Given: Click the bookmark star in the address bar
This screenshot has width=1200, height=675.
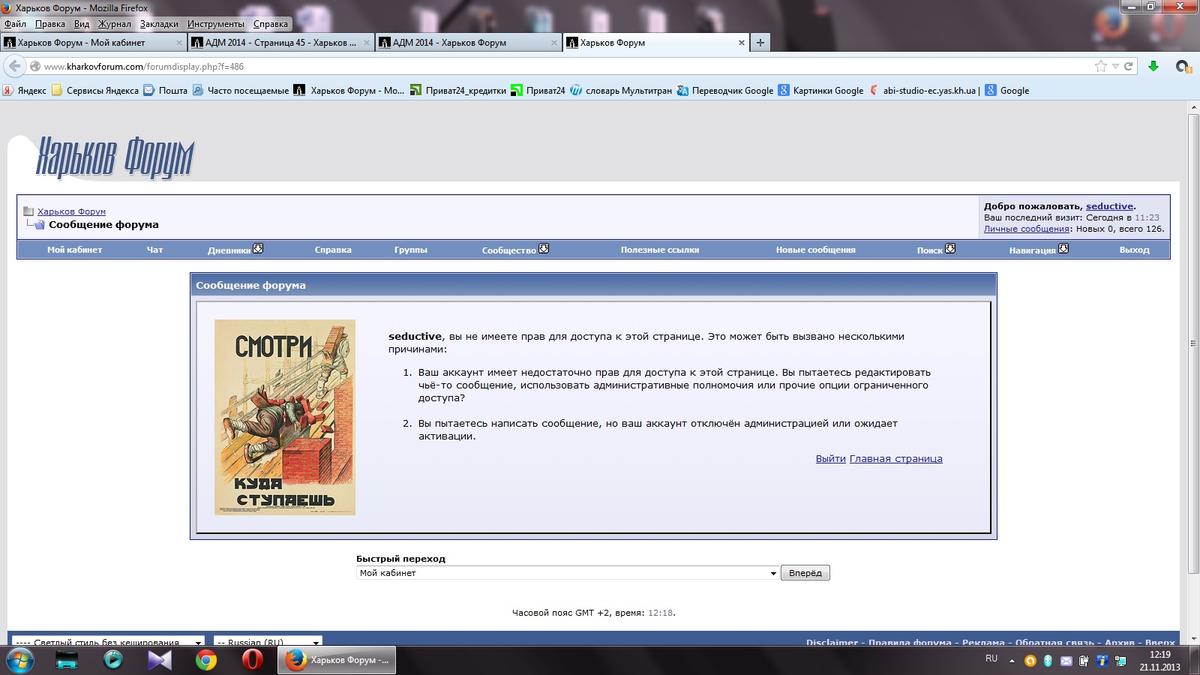Looking at the screenshot, I should (x=1101, y=66).
